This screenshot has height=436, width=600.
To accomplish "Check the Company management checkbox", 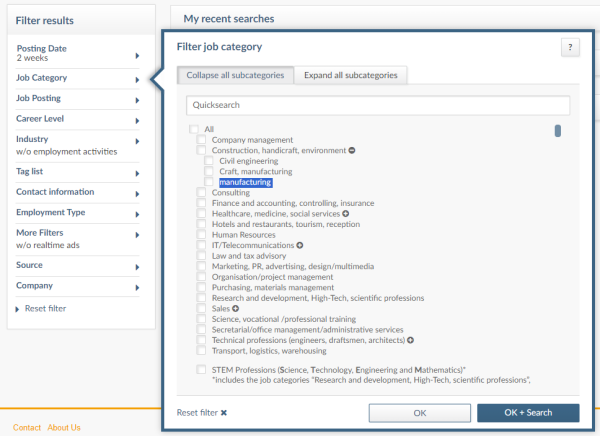I will 201,140.
